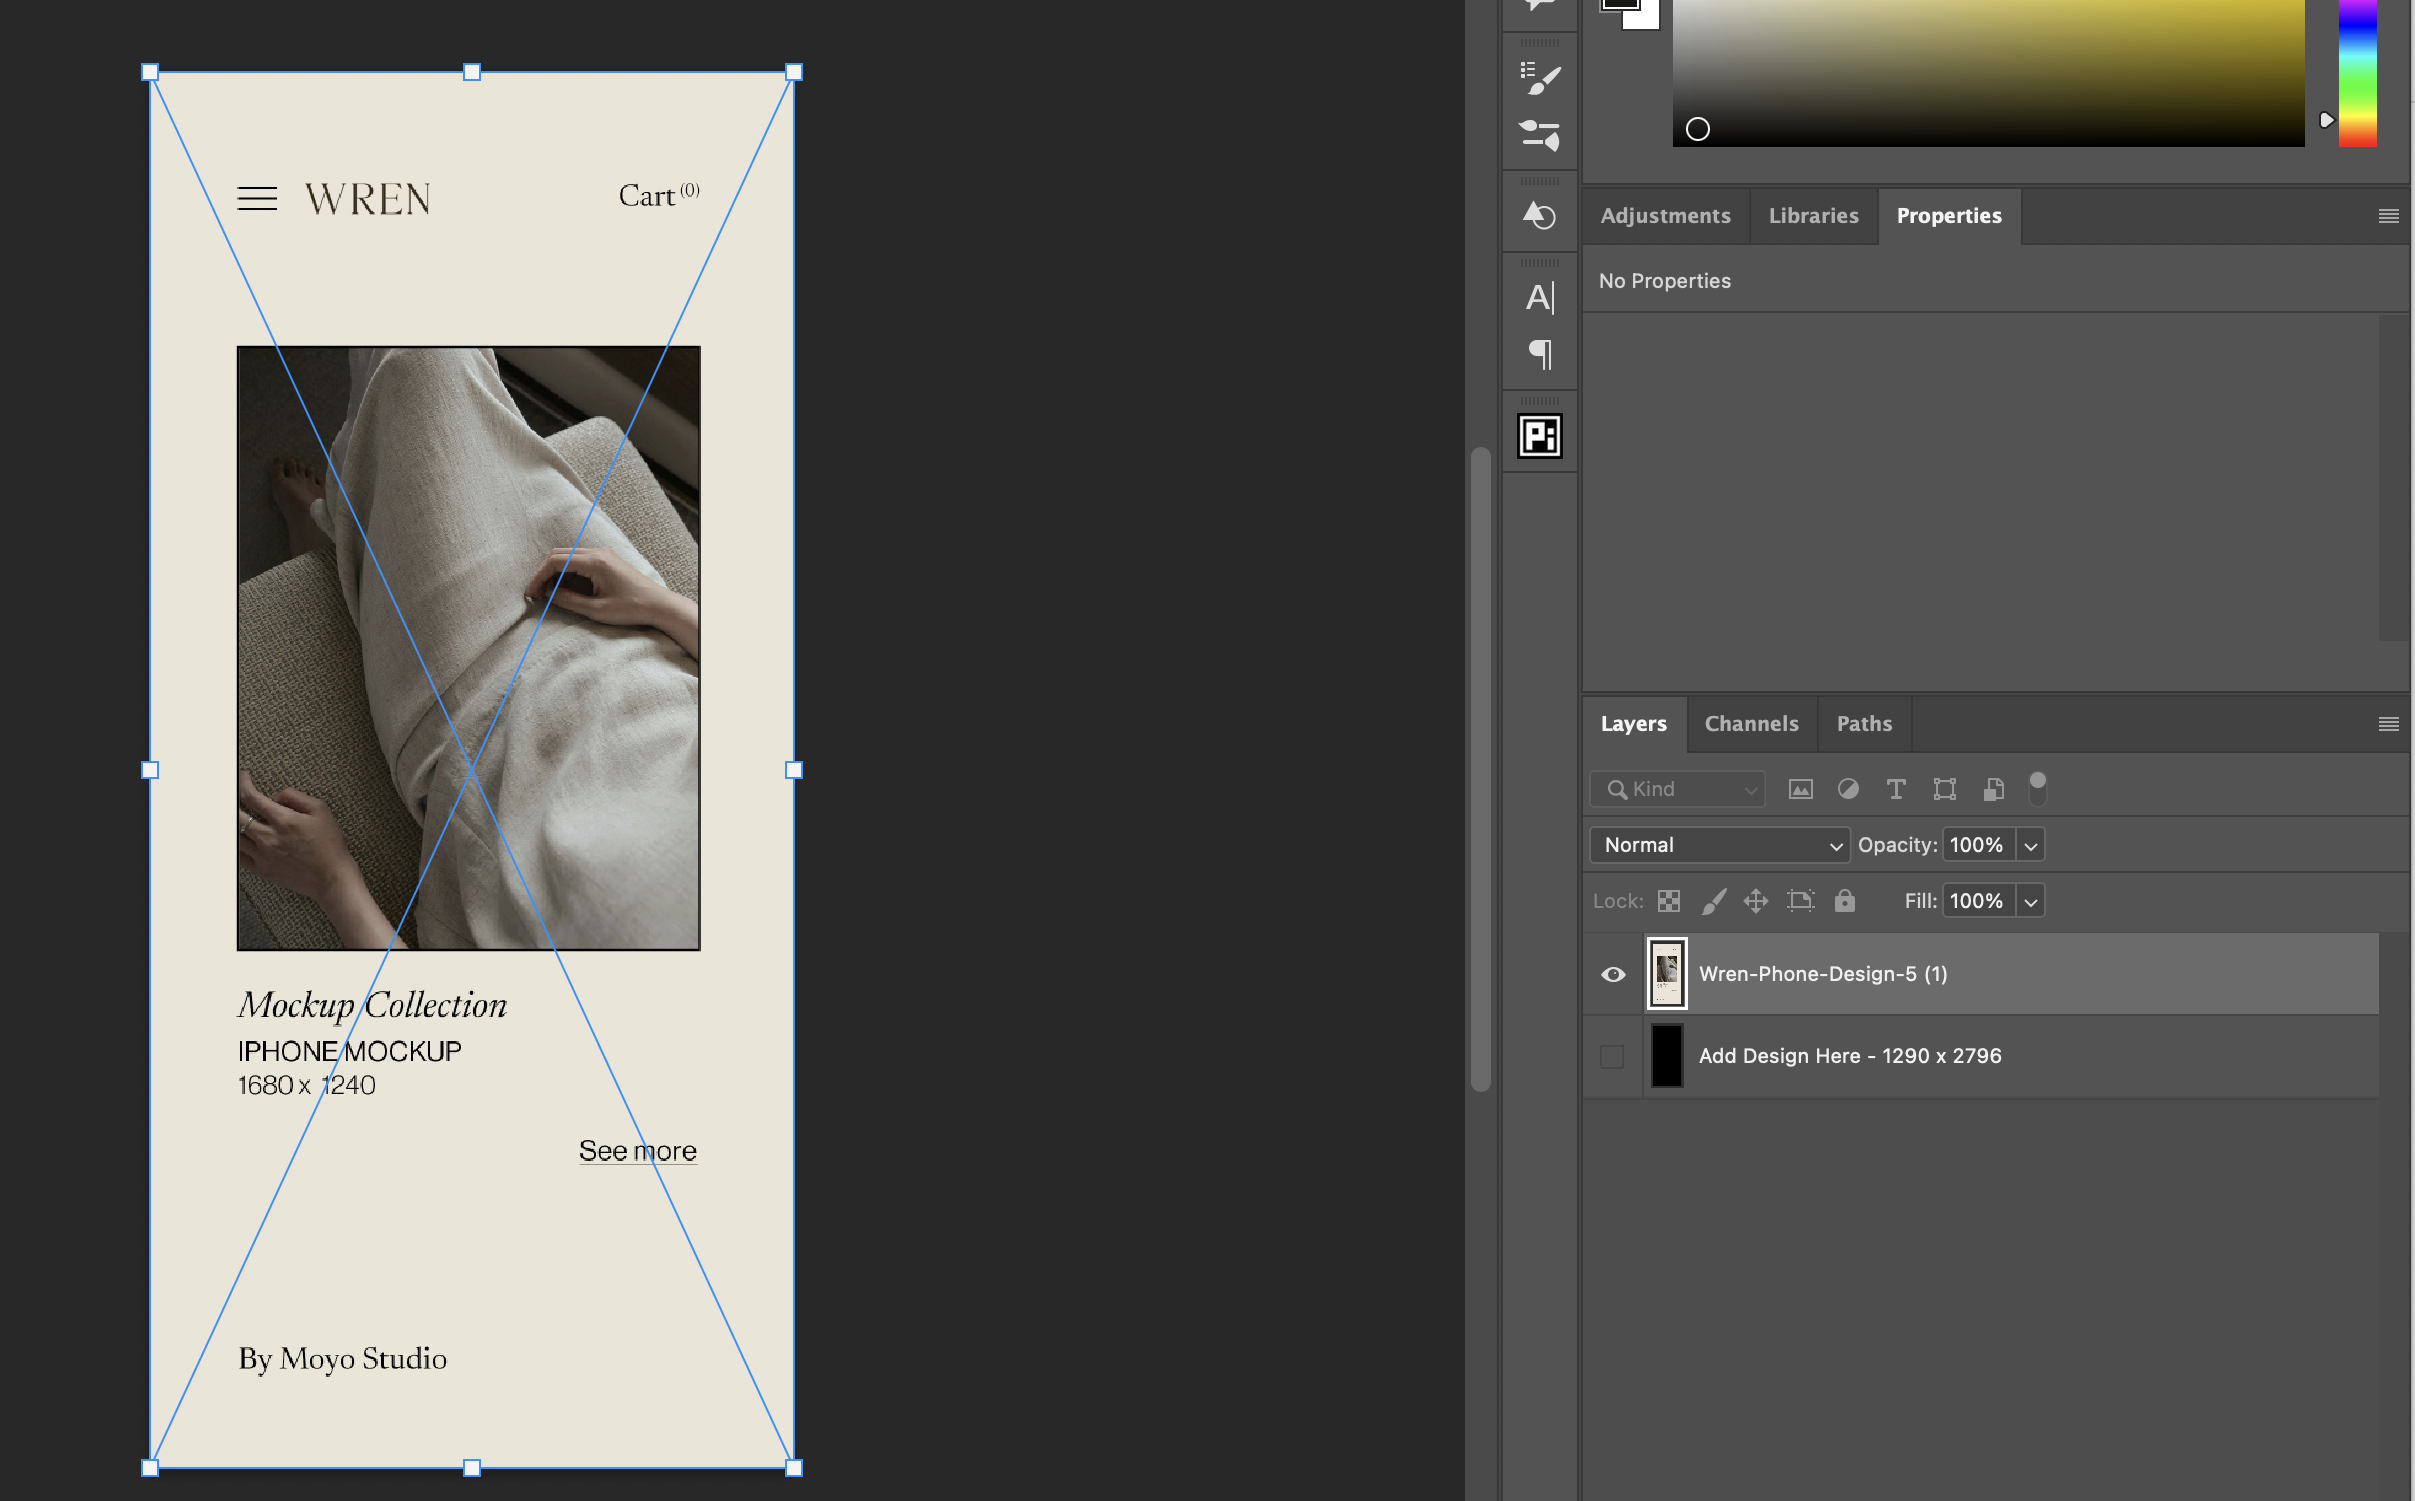This screenshot has height=1501, width=2415.
Task: Click lock transparent pixels icon
Action: coord(1668,901)
